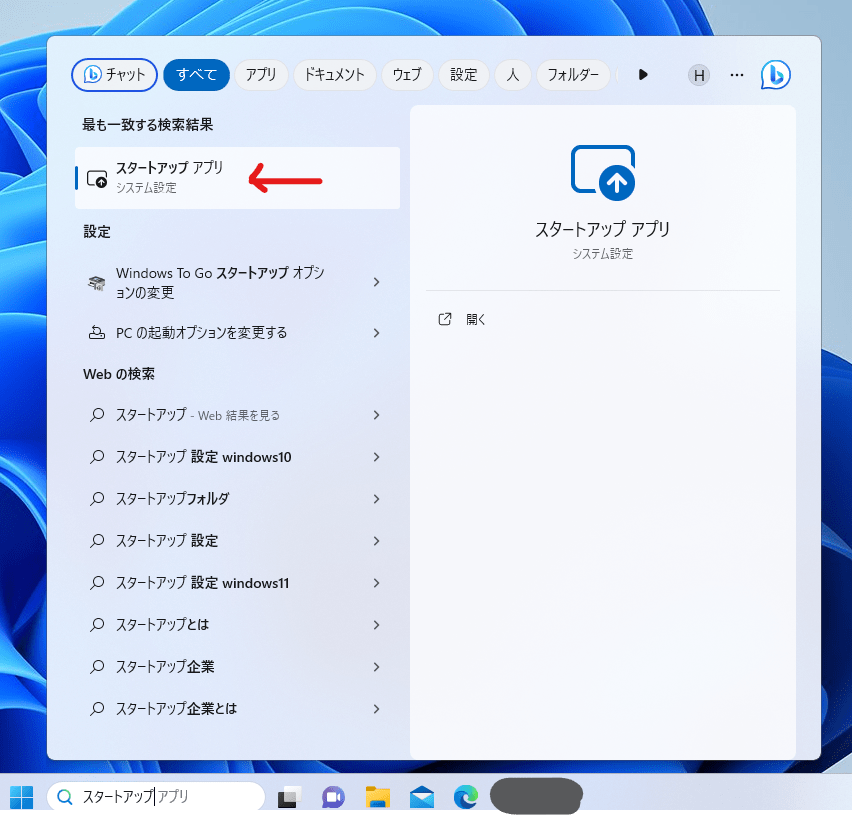This screenshot has width=852, height=816.
Task: Open the Windows Start button
Action: click(22, 797)
